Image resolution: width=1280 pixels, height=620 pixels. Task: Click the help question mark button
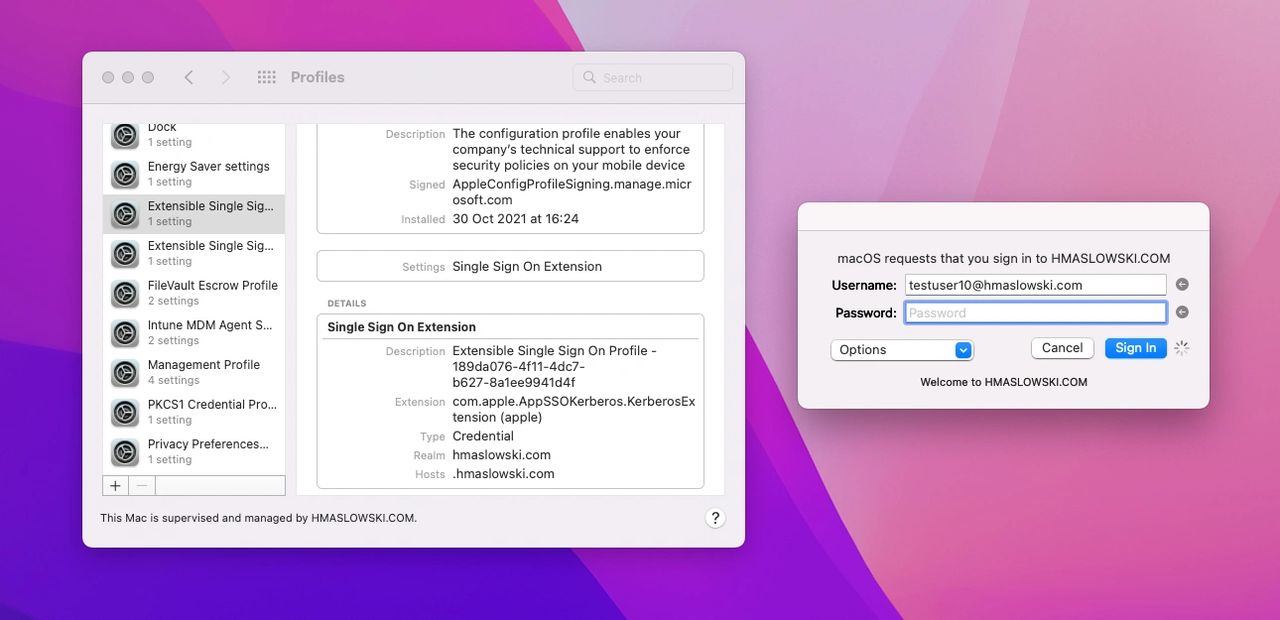pyautogui.click(x=714, y=517)
